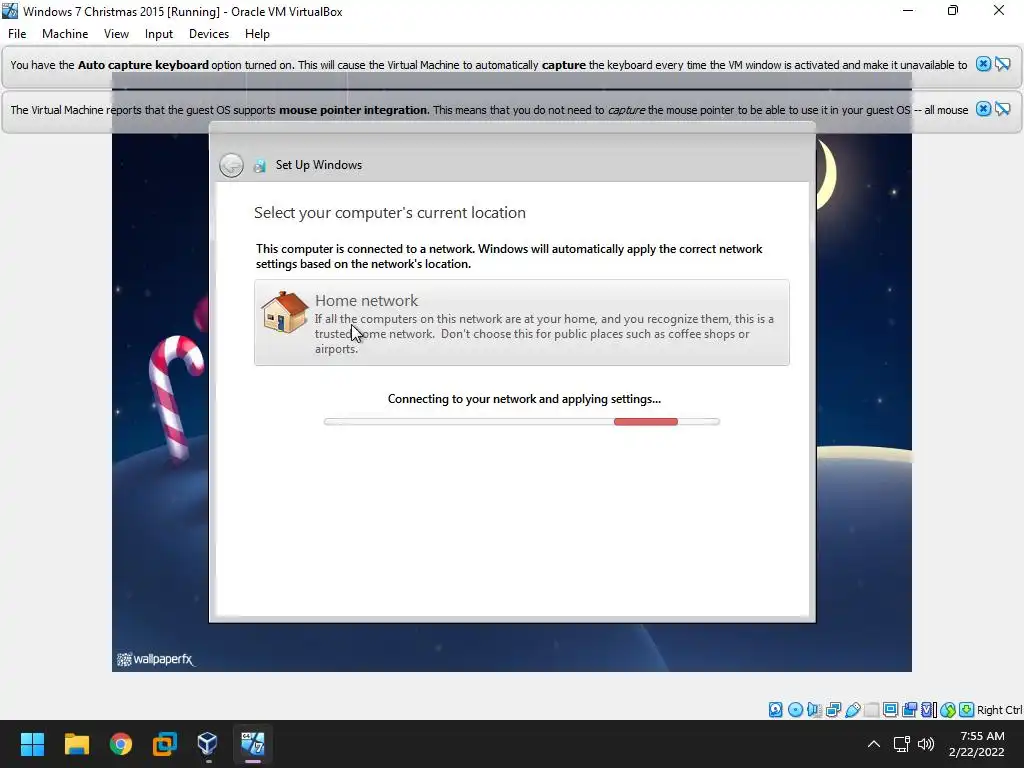Click the mouse integration status icon
Viewport: 1024px width, 768px height.
pyautogui.click(x=948, y=710)
